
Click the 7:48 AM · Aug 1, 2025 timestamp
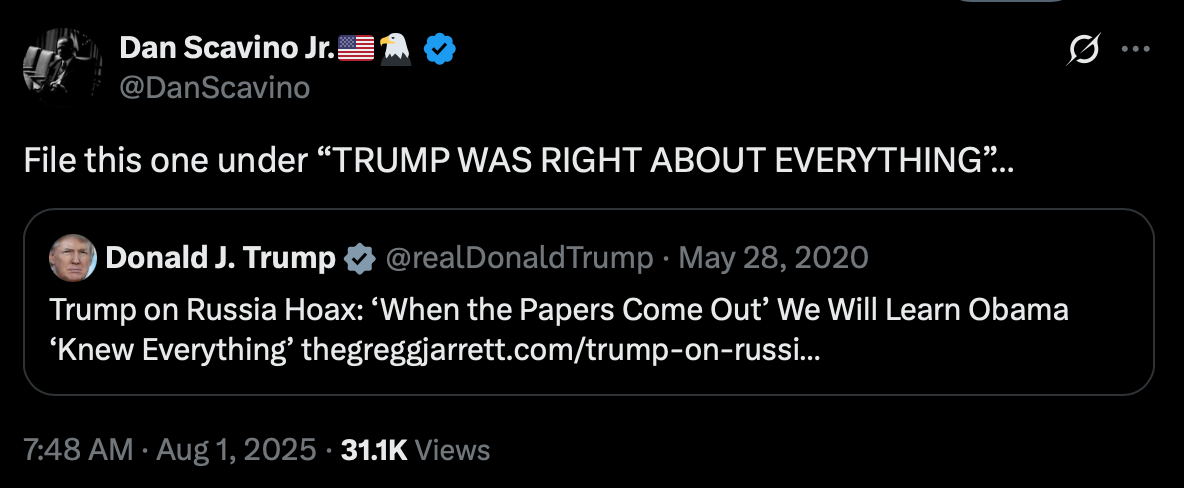click(x=168, y=450)
